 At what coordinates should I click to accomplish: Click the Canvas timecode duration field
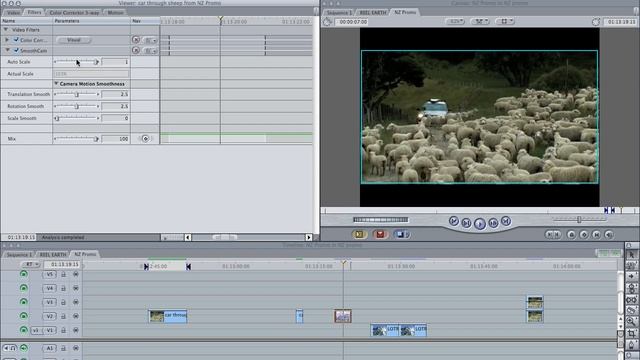pyautogui.click(x=352, y=22)
